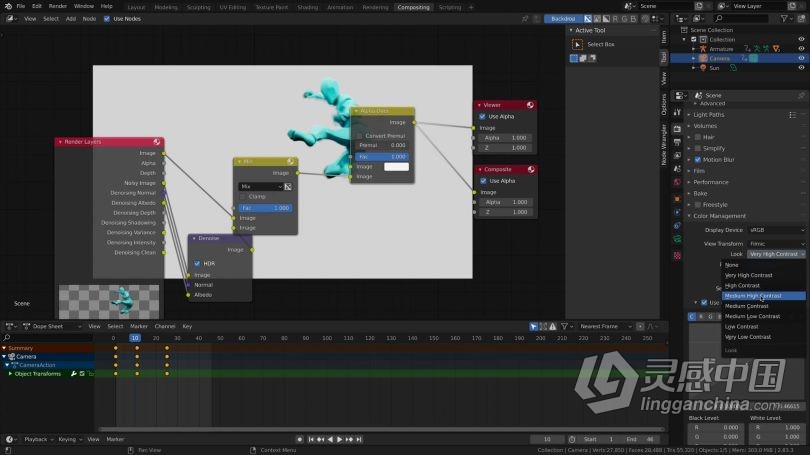Click Render Layers node render icon
Viewport: 810px width, 455px height.
pos(157,142)
